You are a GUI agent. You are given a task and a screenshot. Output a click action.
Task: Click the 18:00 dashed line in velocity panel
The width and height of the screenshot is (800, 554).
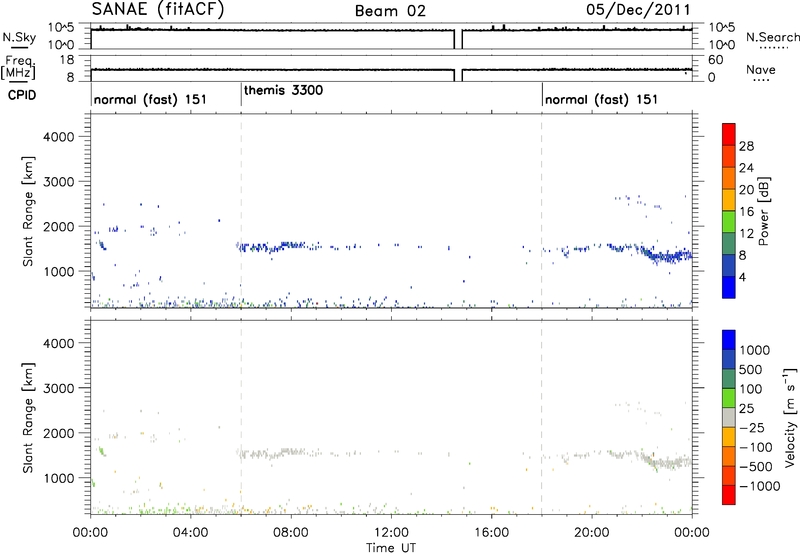click(541, 417)
